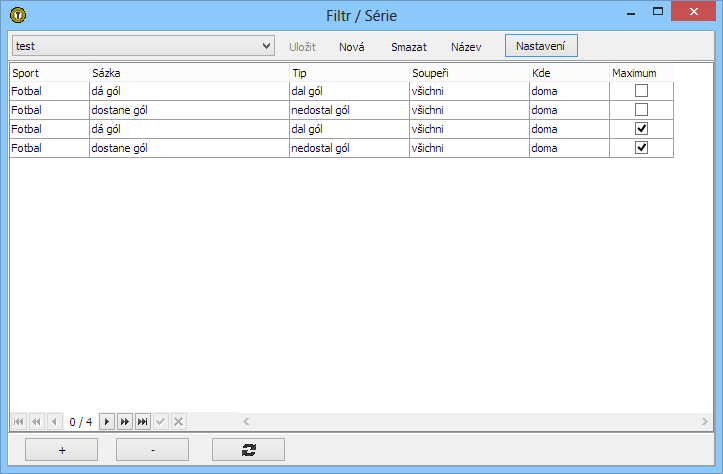Screen dimensions: 723x474
Task: Select 'nedostal gól' cell in second row
Action: click(x=349, y=110)
